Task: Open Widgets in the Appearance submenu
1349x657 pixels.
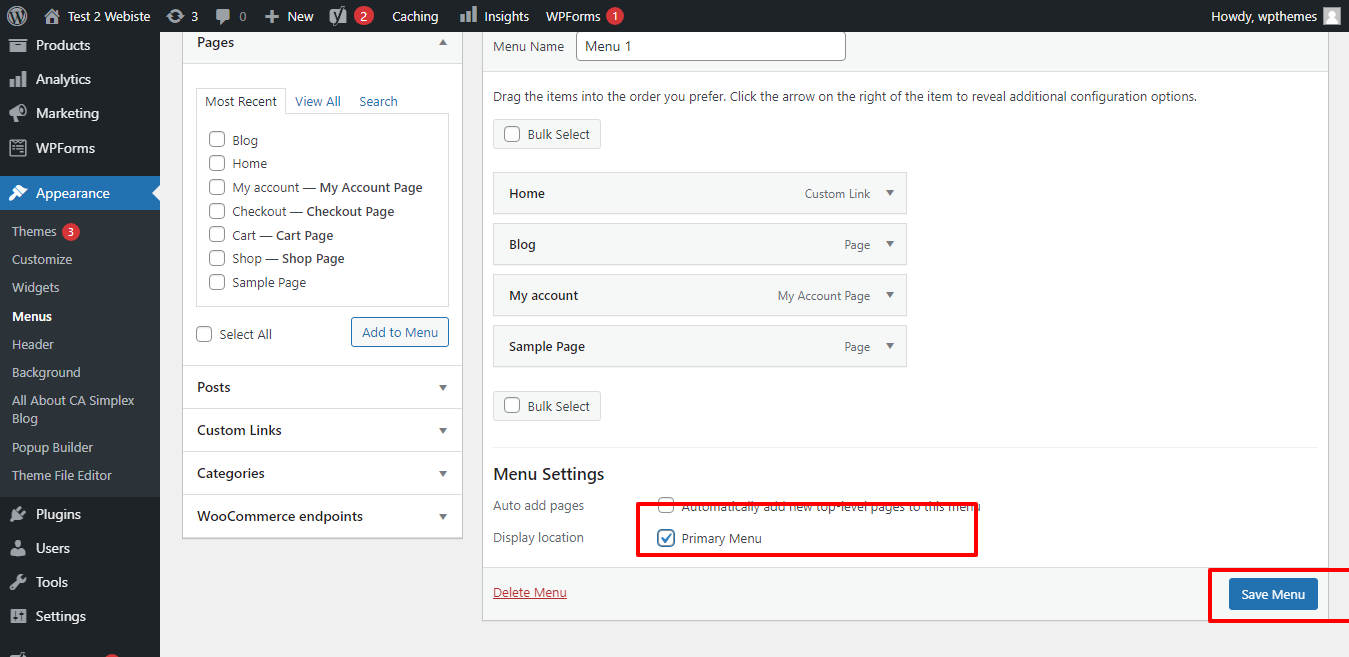Action: 36,287
